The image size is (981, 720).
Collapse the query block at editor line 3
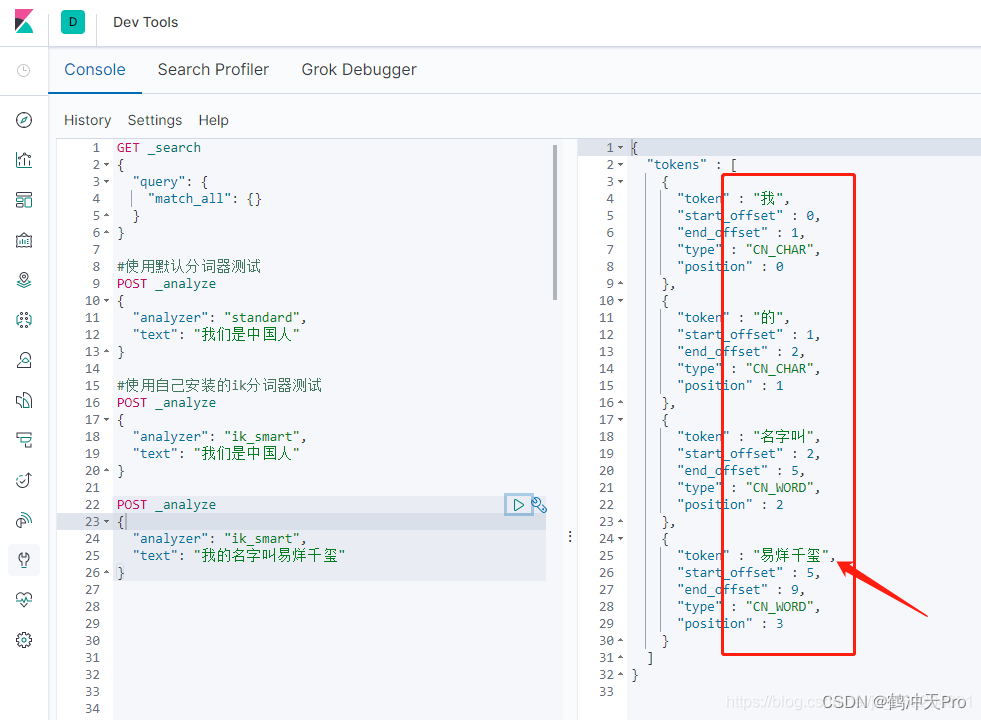(x=107, y=182)
